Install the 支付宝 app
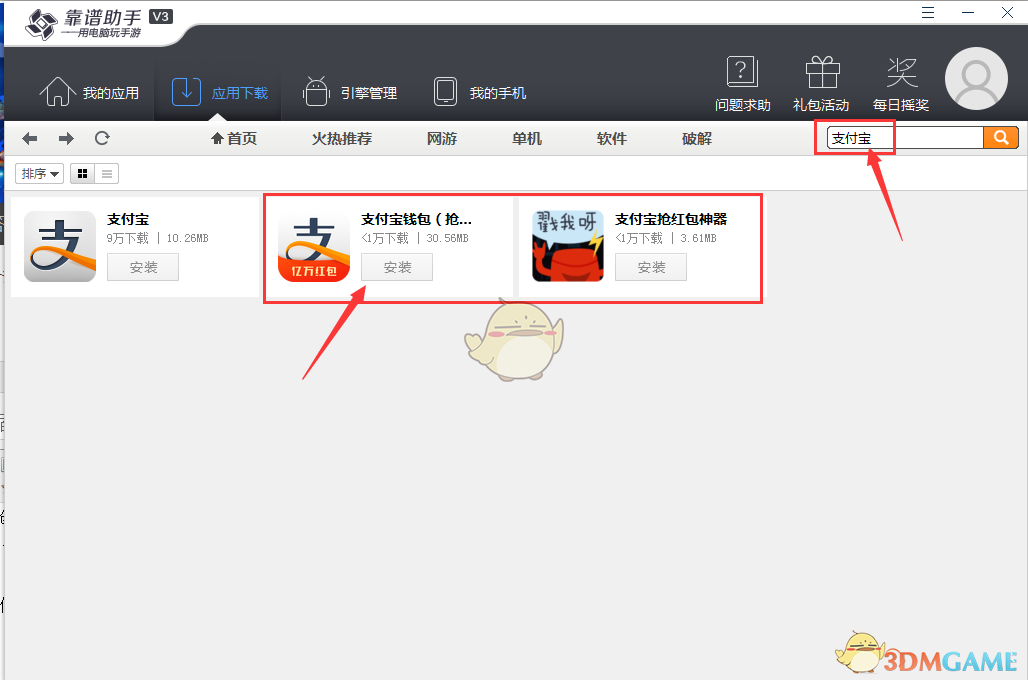The image size is (1028, 680). [x=143, y=267]
